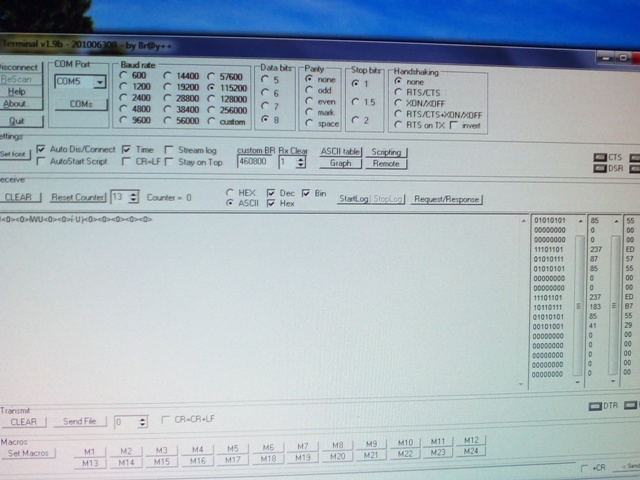Run macro M13
Image resolution: width=640 pixels, height=480 pixels.
pos(90,463)
